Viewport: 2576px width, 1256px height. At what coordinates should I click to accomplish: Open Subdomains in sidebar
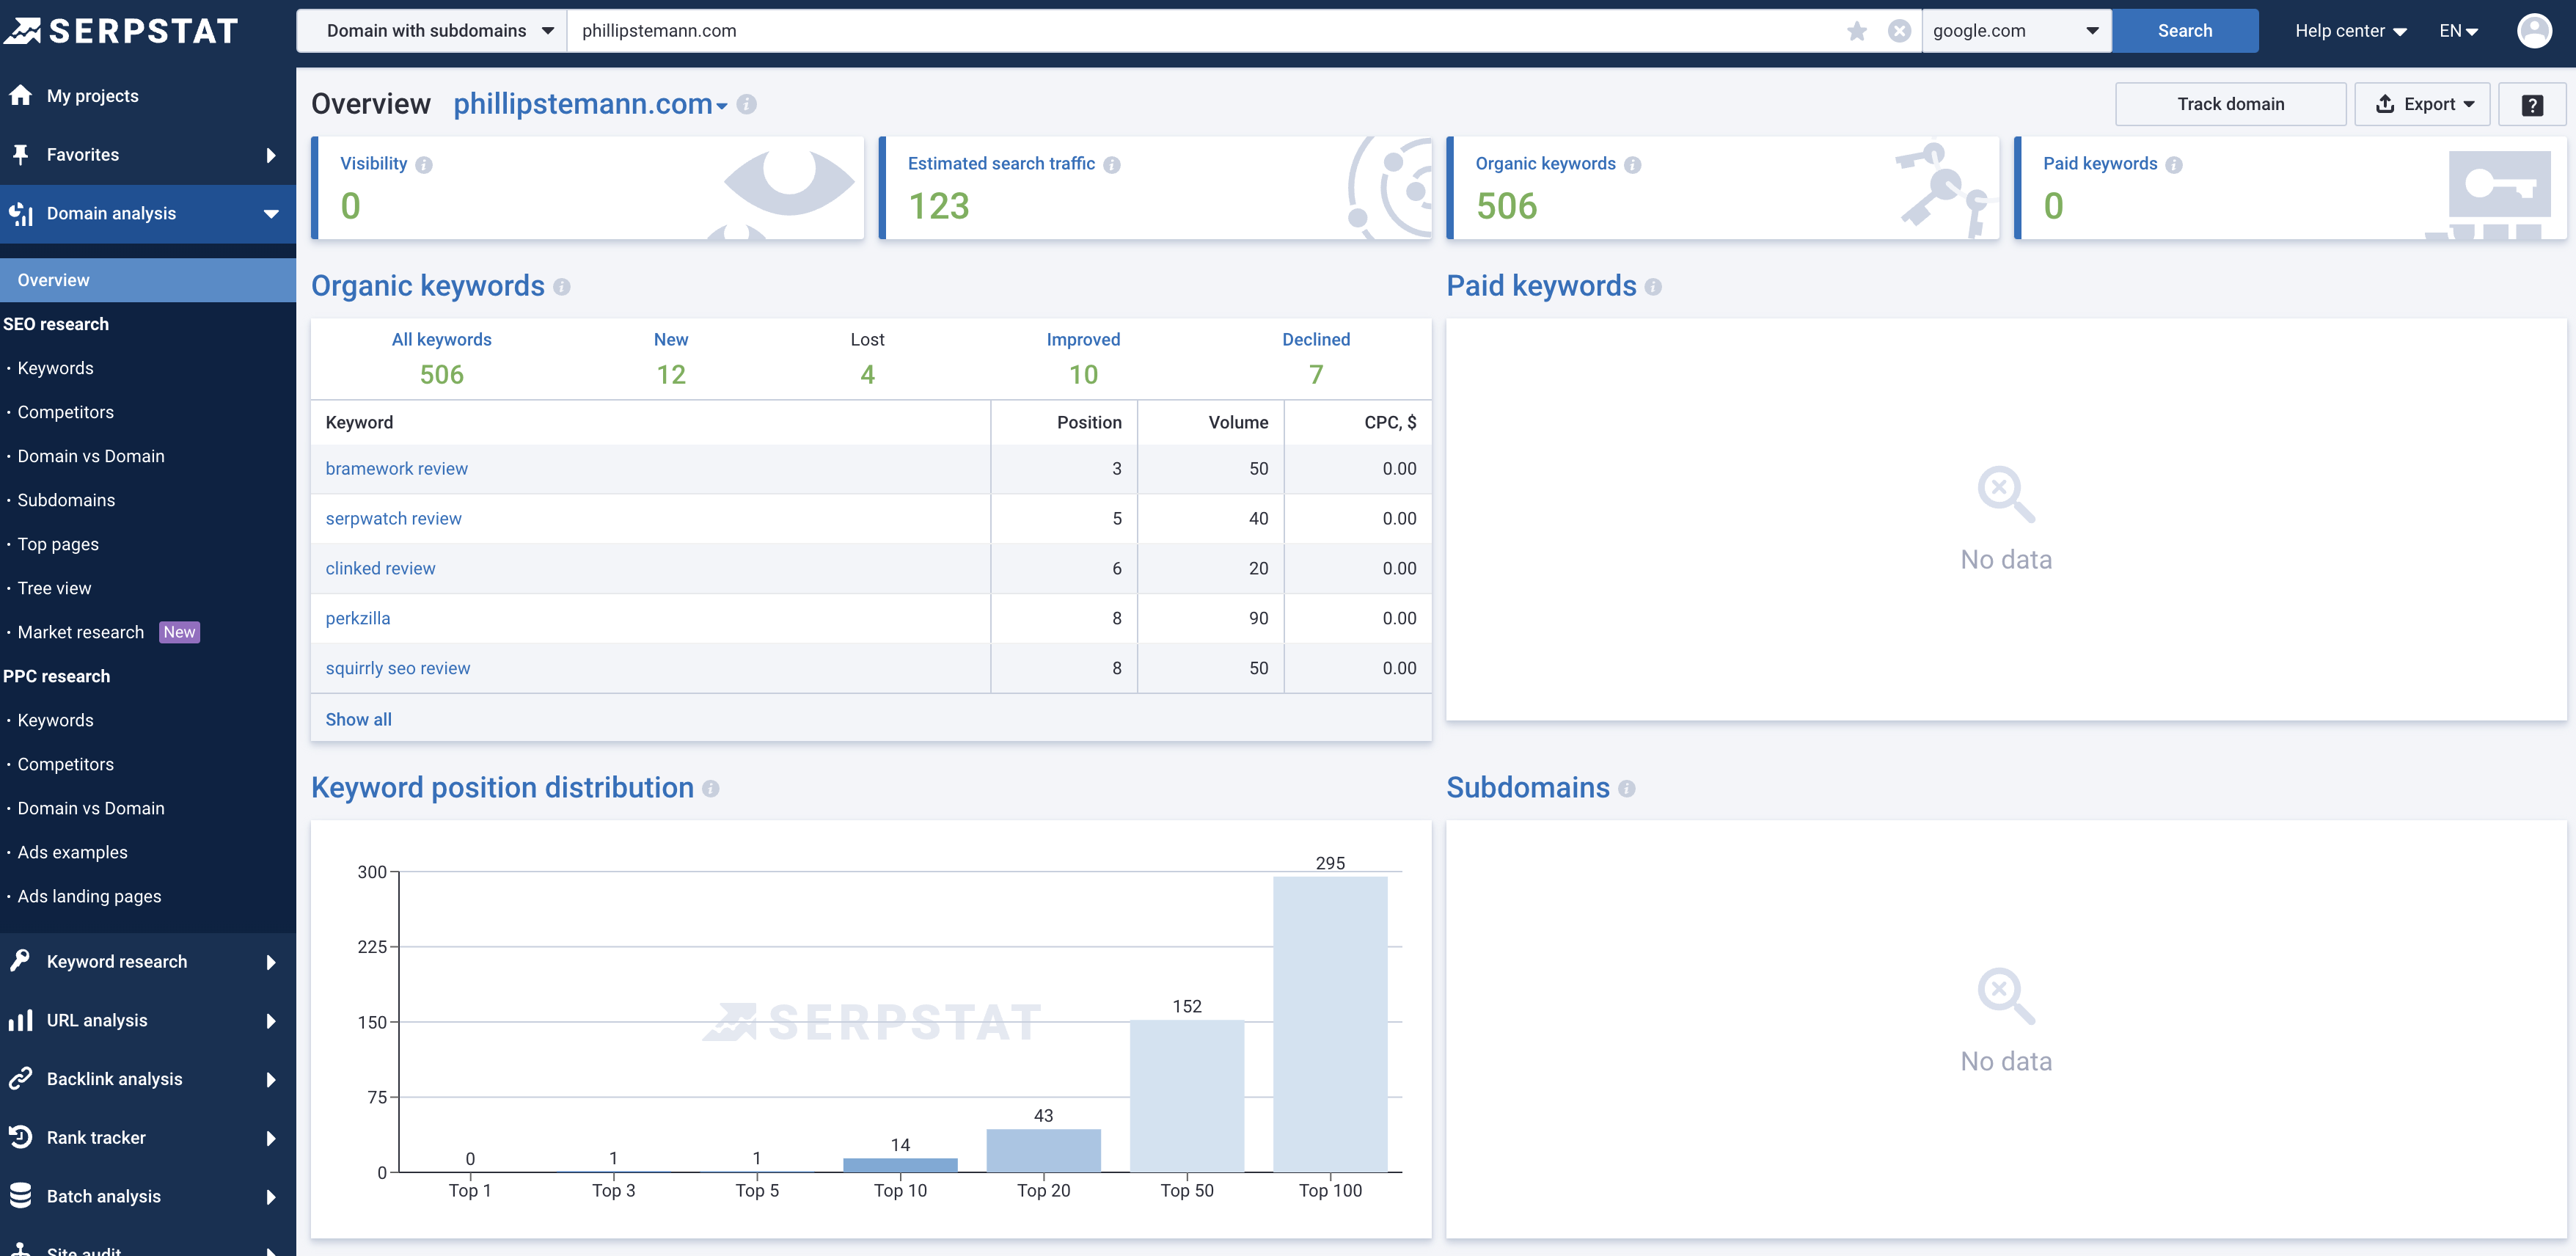click(66, 500)
